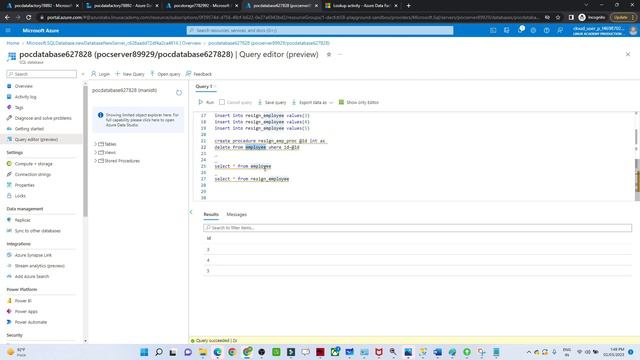This screenshot has height=360, width=640.
Task: Pin the Query editor blade star icon
Action: tap(329, 54)
